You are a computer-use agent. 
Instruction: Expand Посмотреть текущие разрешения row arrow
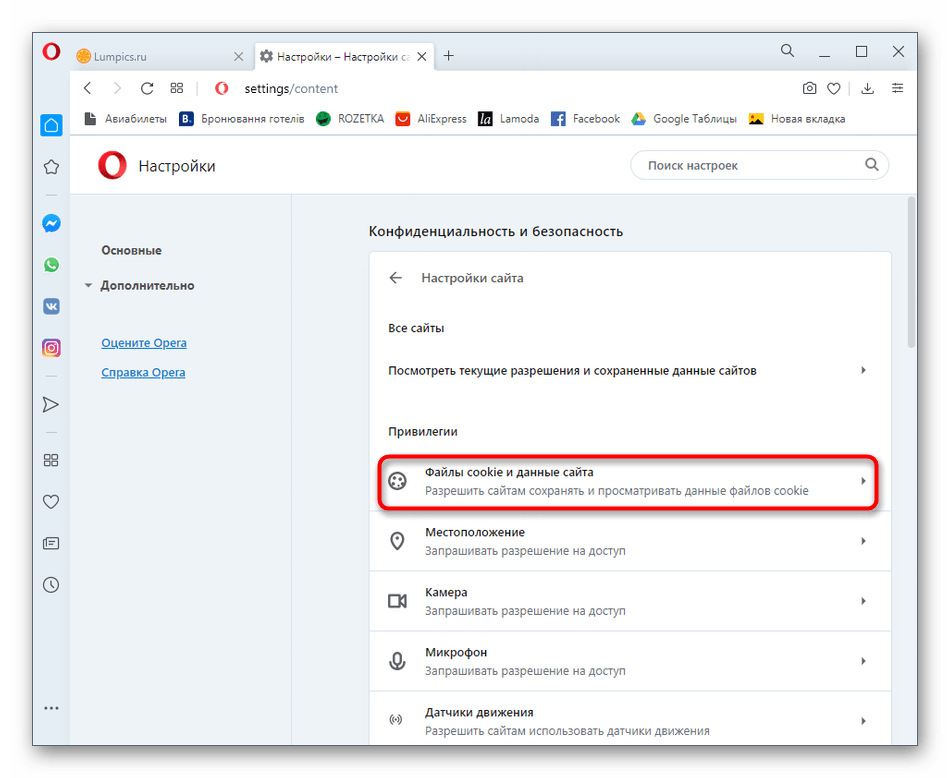pos(863,370)
